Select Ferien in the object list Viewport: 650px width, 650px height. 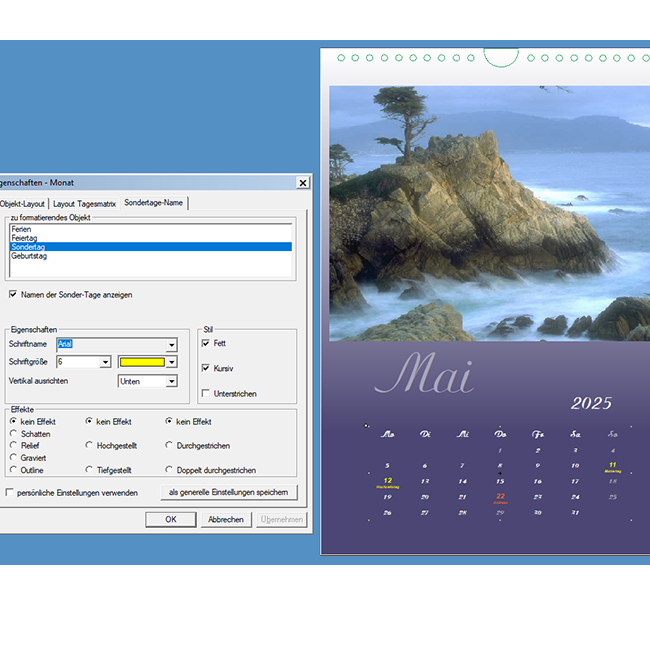tap(21, 229)
